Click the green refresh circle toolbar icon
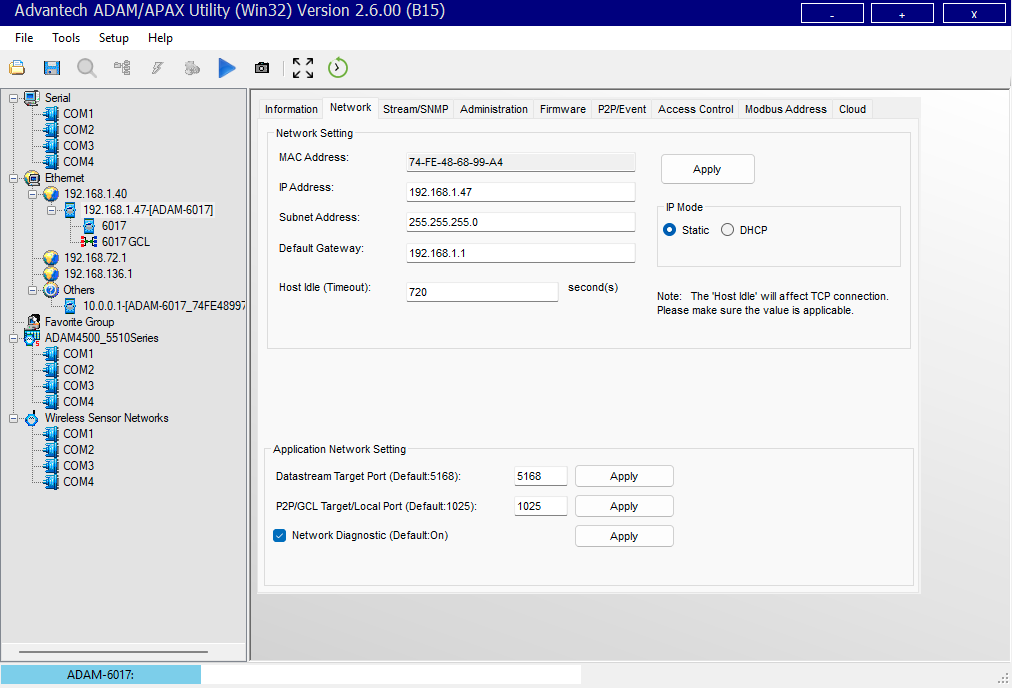The height and width of the screenshot is (688, 1012). coord(338,68)
